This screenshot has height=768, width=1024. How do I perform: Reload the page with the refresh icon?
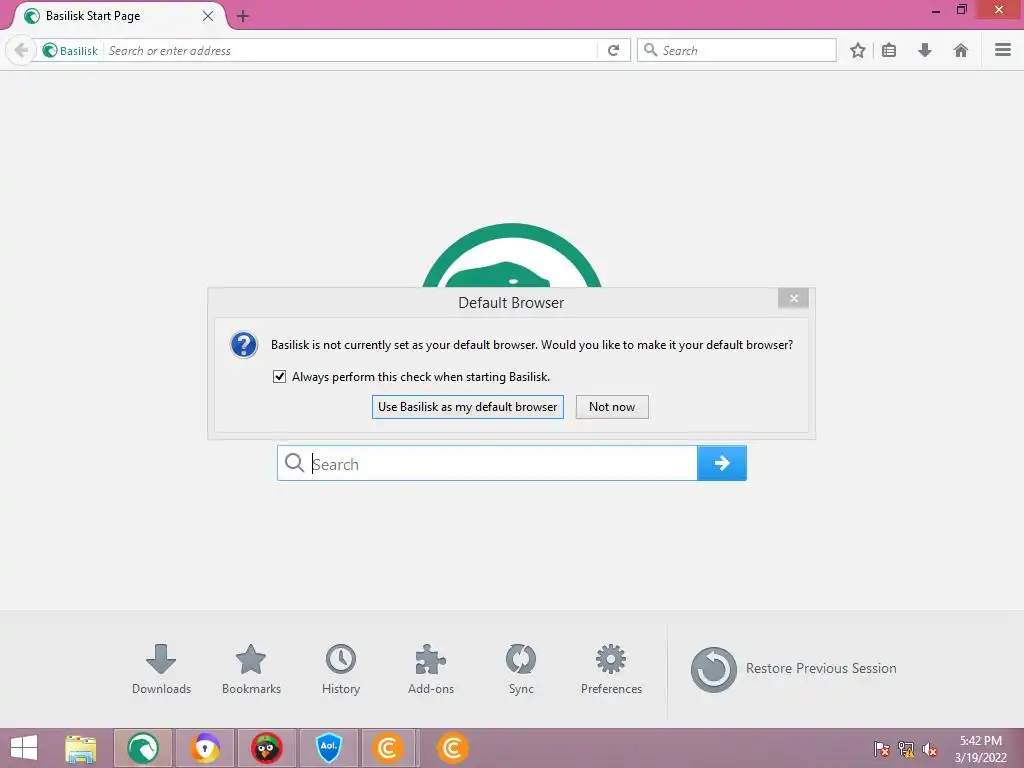(613, 50)
